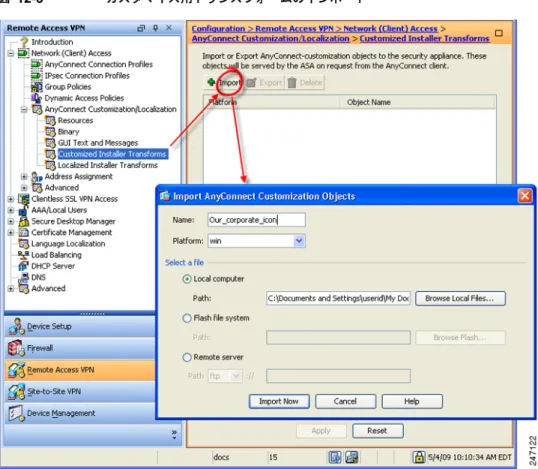Image resolution: width=538 pixels, height=469 pixels.
Task: Click the green Import plus icon
Action: tap(211, 82)
